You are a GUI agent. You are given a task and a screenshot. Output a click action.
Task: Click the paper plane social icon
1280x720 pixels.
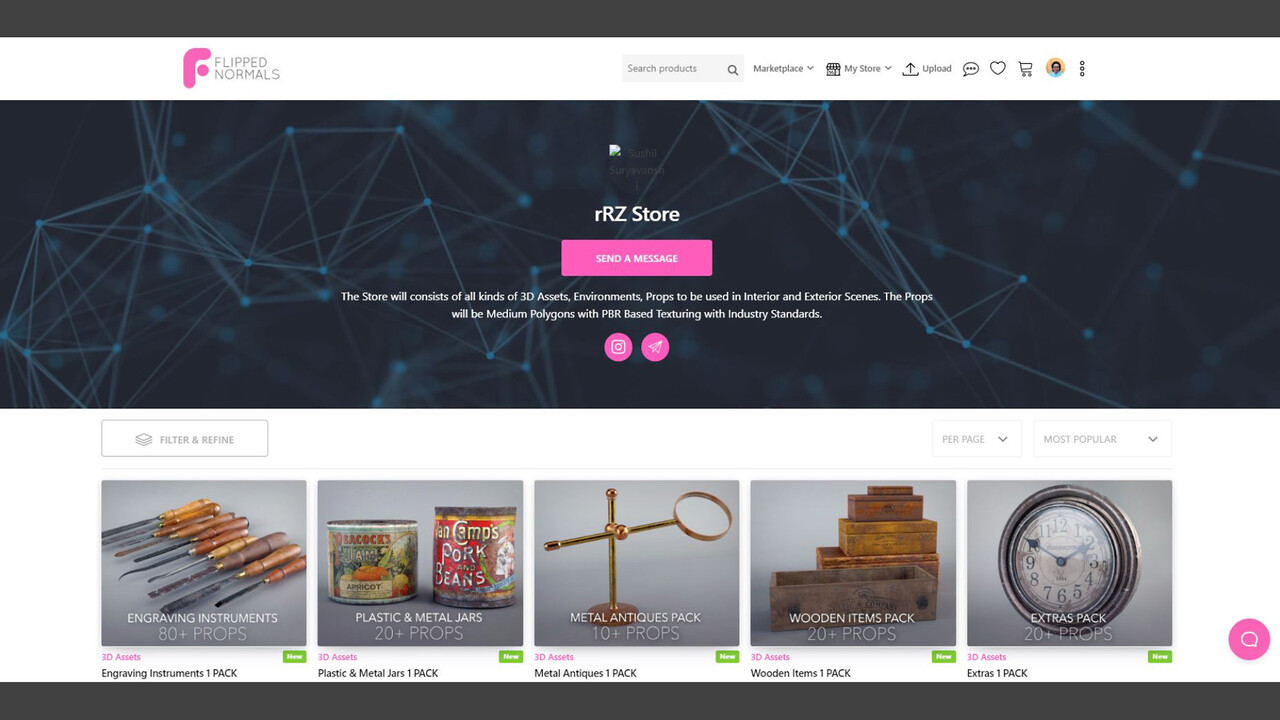tap(655, 347)
